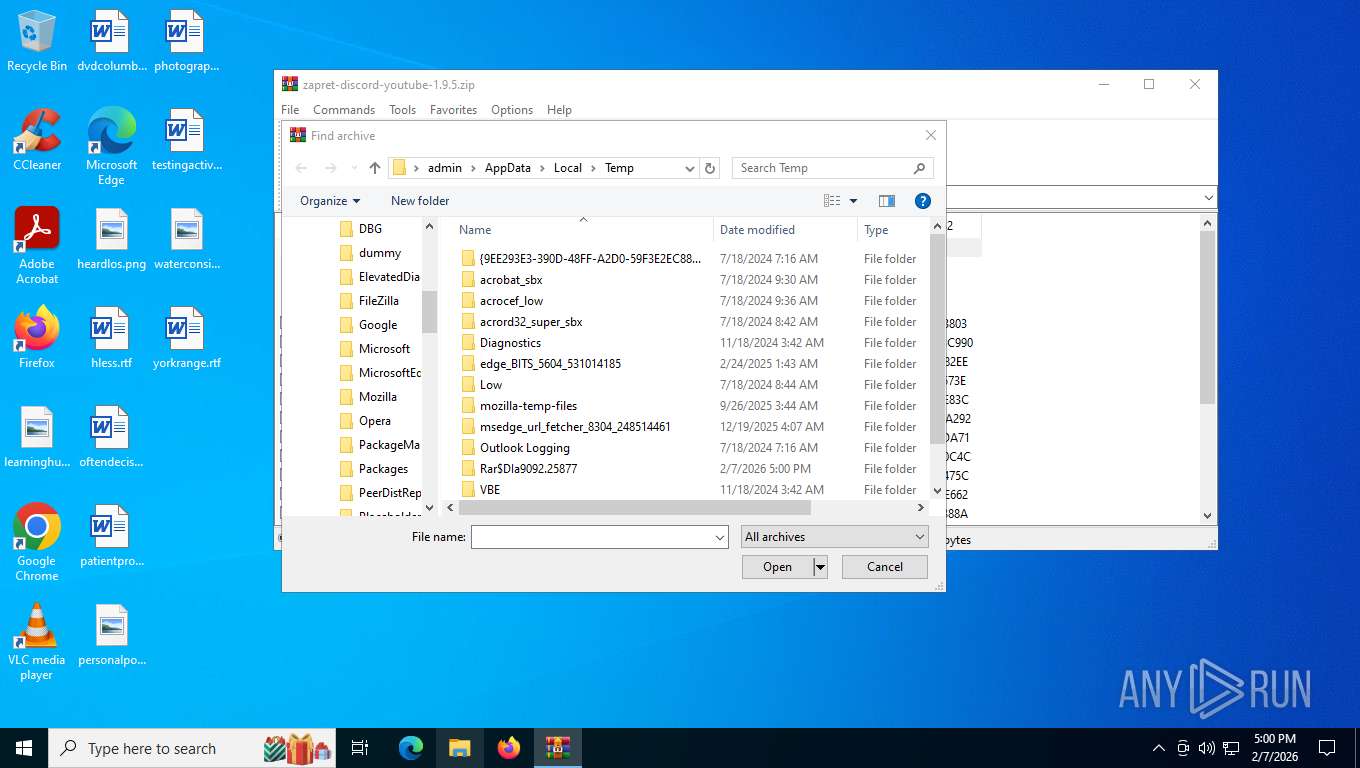Open the Adobe Acrobat desktop shortcut
This screenshot has width=1360, height=768.
point(37,246)
